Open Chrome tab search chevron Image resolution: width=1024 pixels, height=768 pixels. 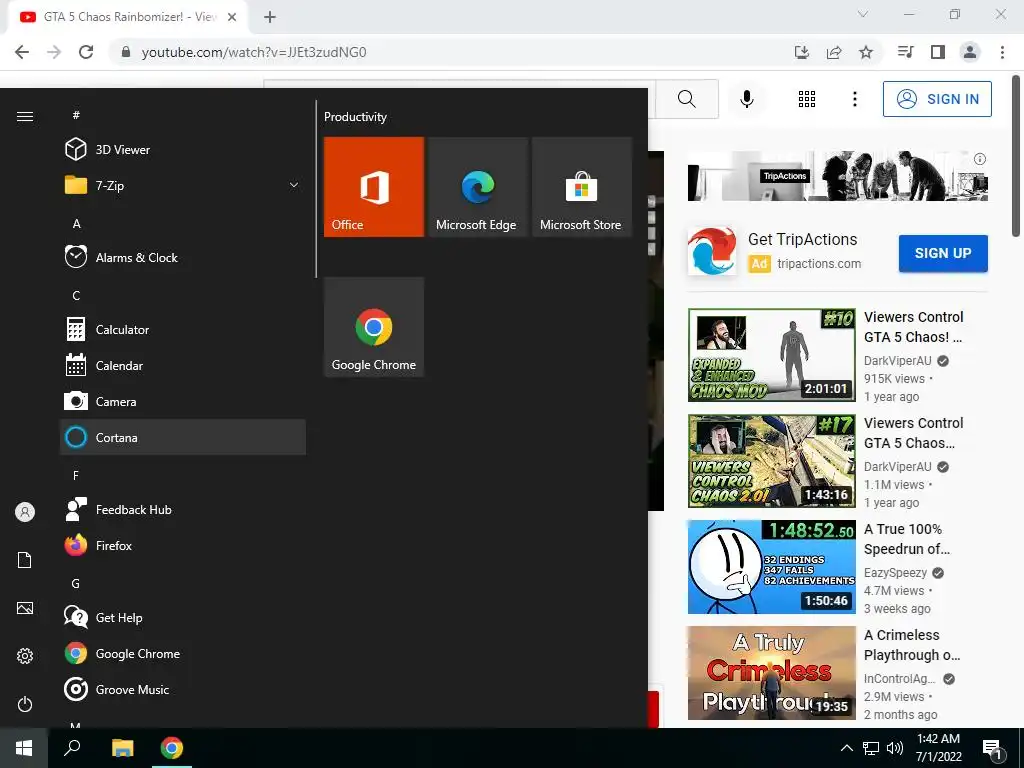tap(863, 14)
